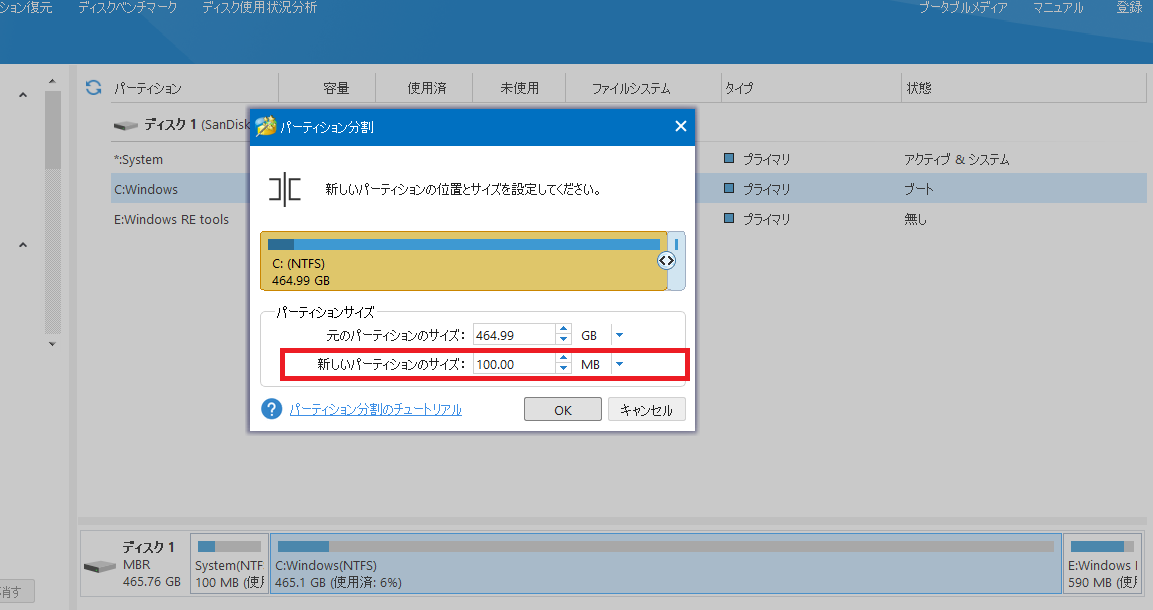This screenshot has height=610, width=1153.
Task: Click the タイプ column header
Action: click(739, 88)
